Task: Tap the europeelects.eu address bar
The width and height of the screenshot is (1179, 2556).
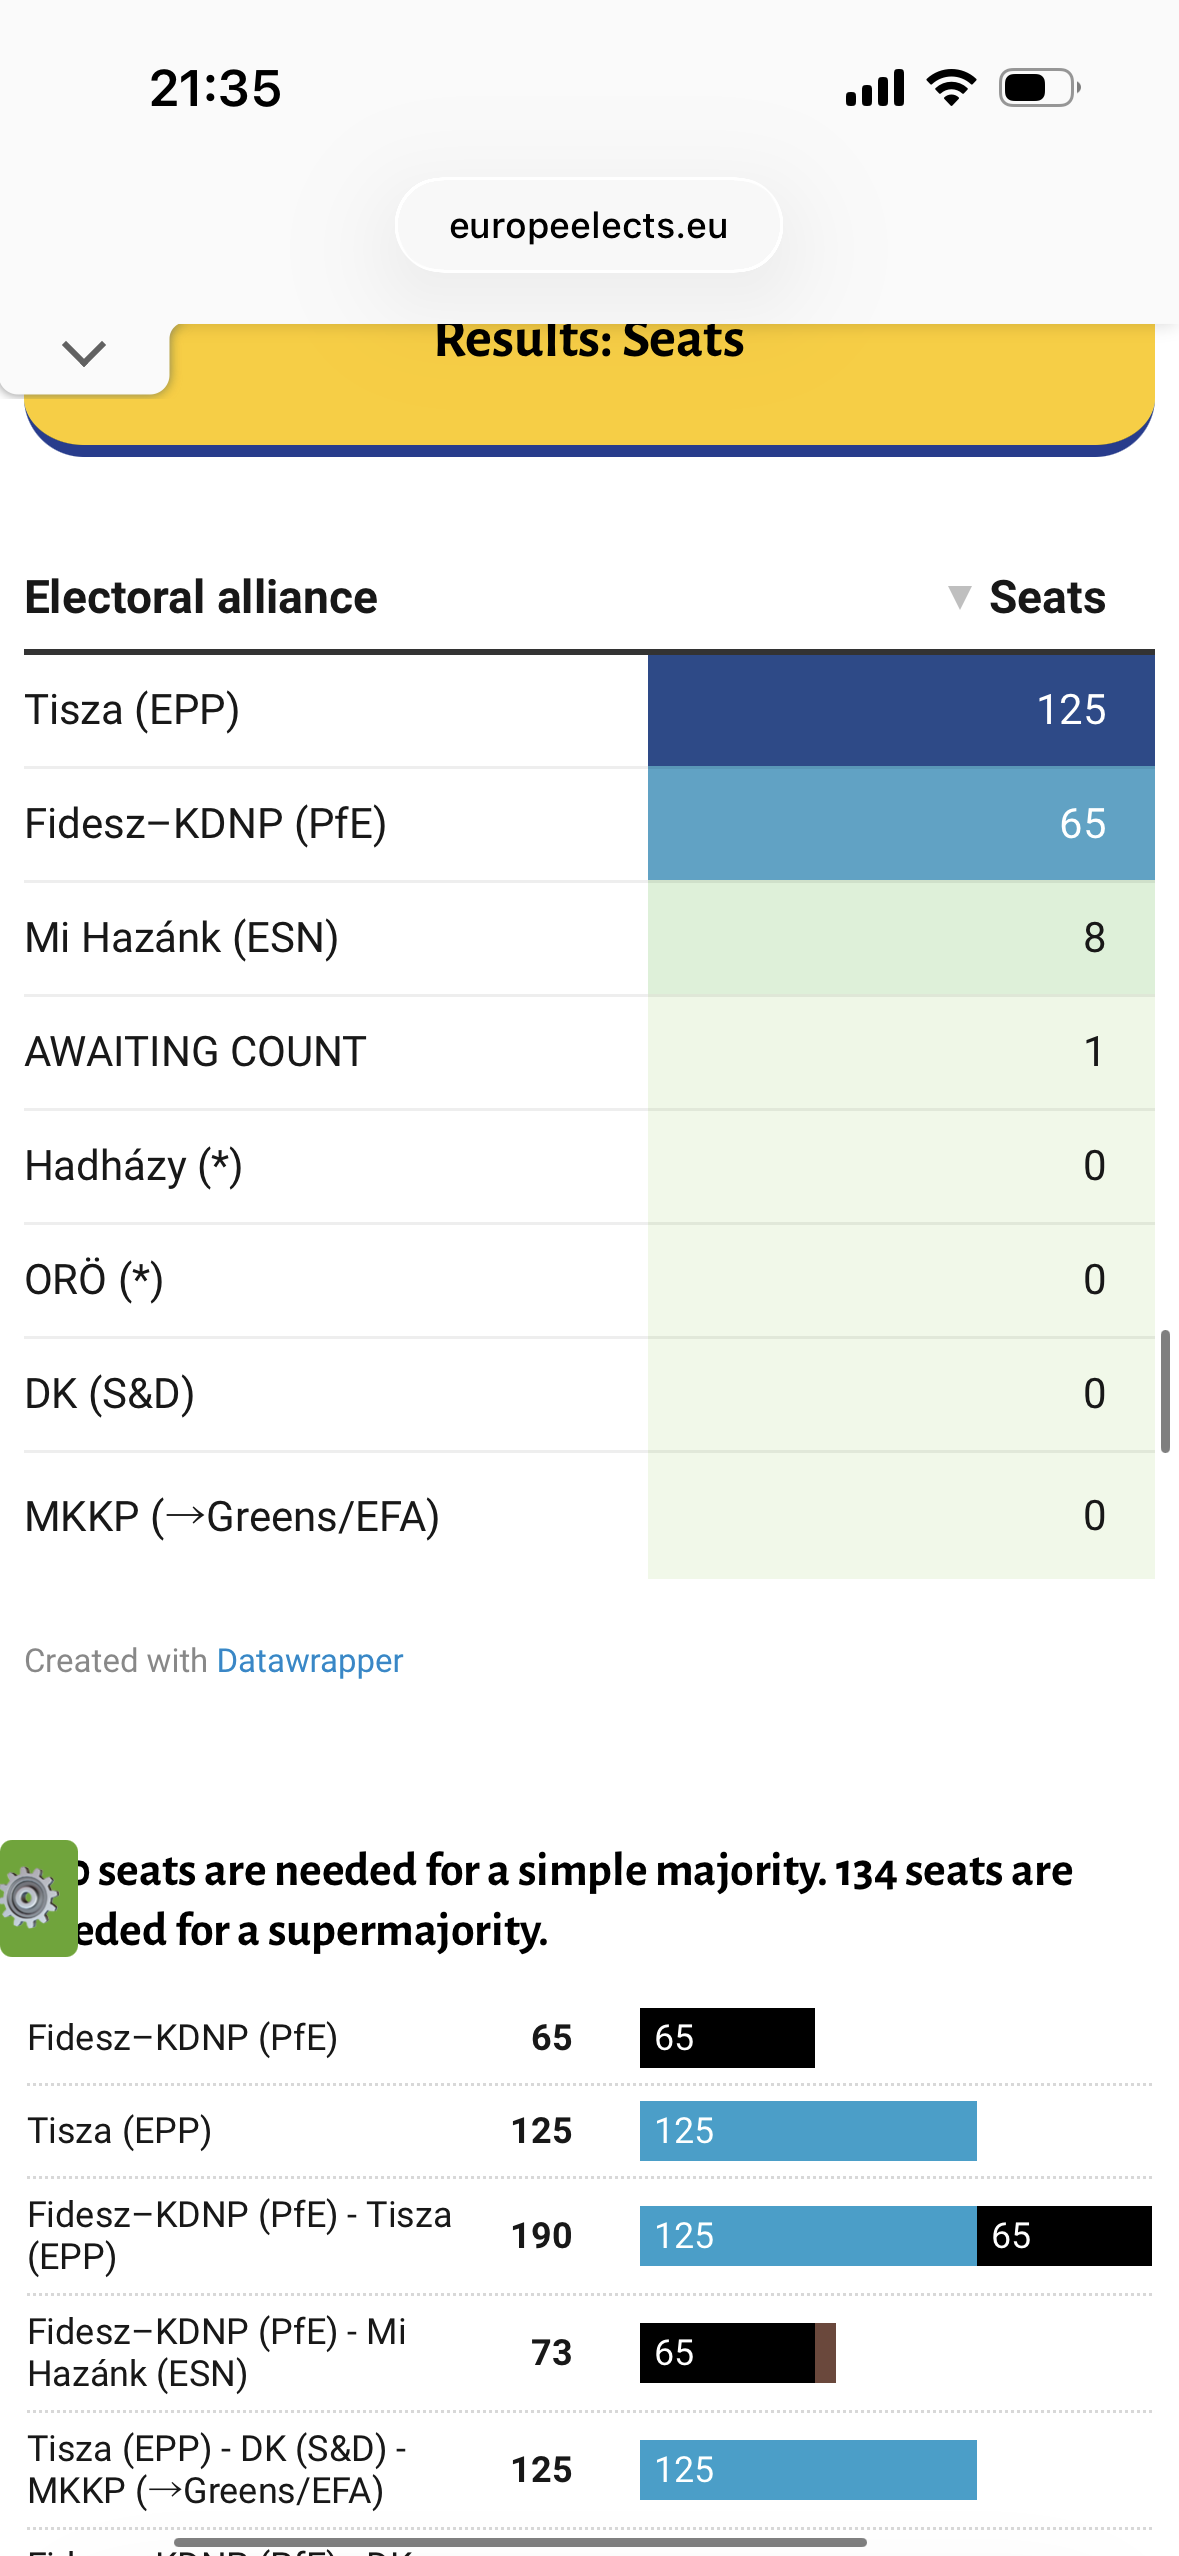Action: pos(588,226)
